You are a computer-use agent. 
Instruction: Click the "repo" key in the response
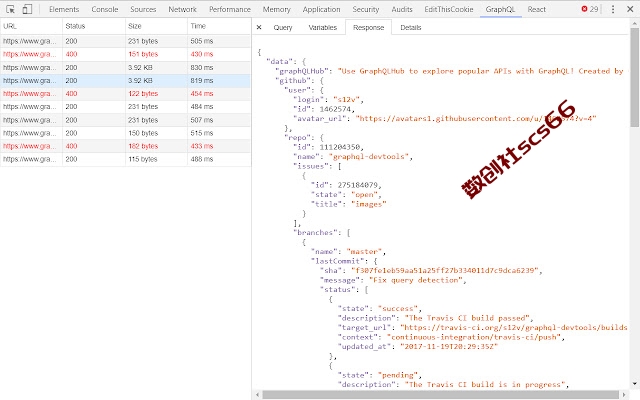click(297, 138)
